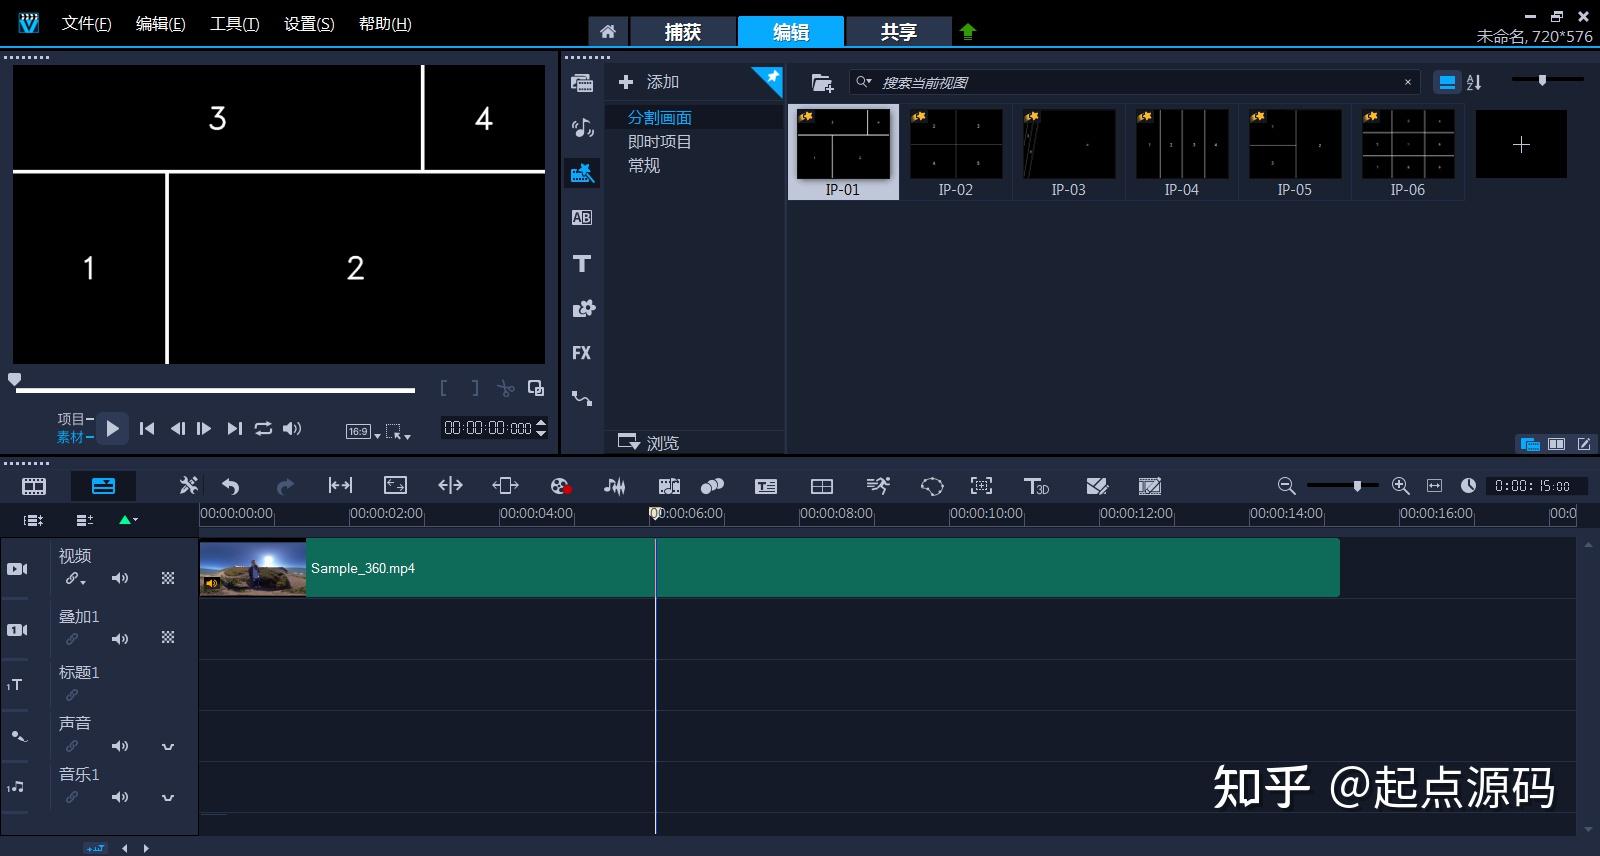This screenshot has width=1600, height=856.
Task: Click the home tab icon
Action: point(608,32)
